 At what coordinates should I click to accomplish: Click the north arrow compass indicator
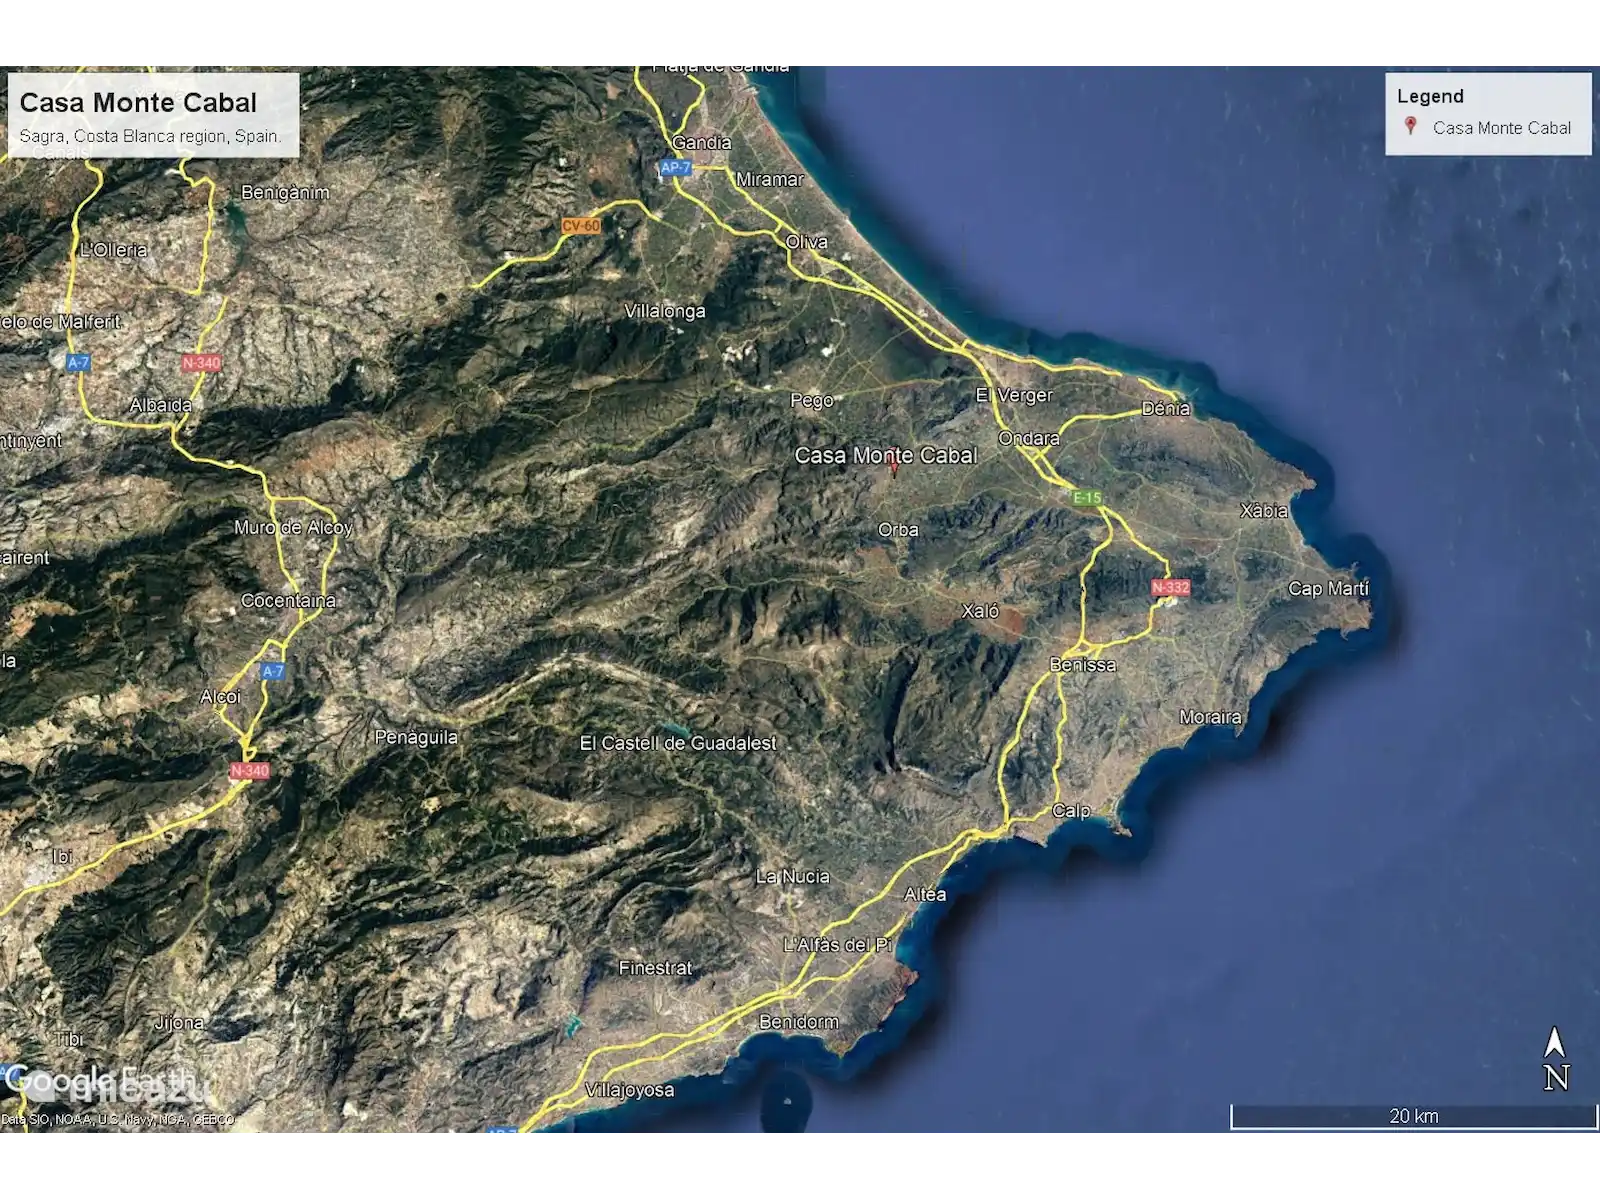pyautogui.click(x=1555, y=1060)
